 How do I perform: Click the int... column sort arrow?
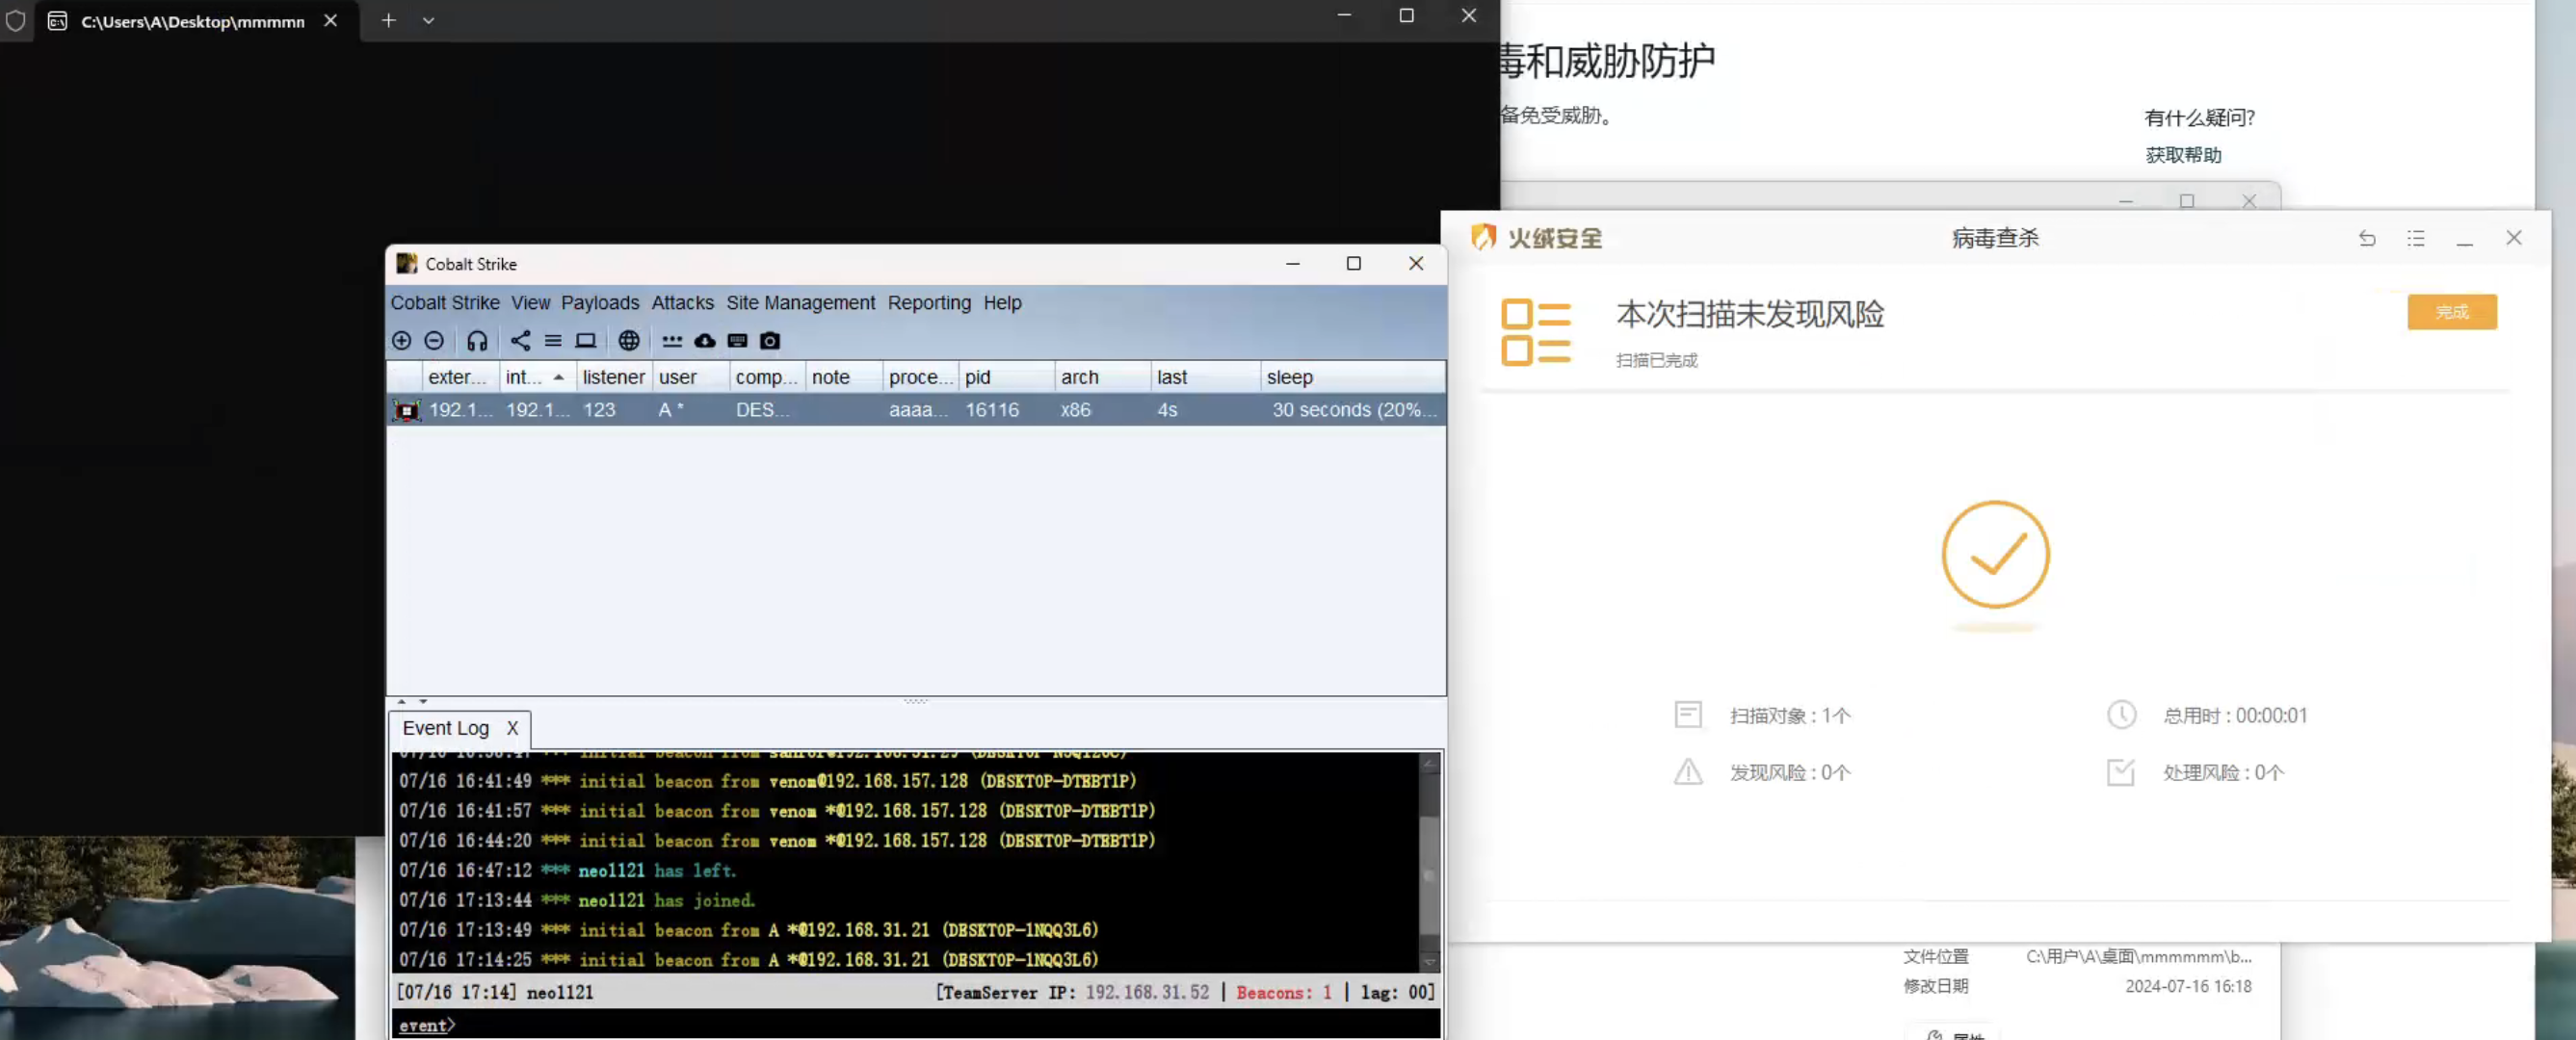click(x=558, y=378)
